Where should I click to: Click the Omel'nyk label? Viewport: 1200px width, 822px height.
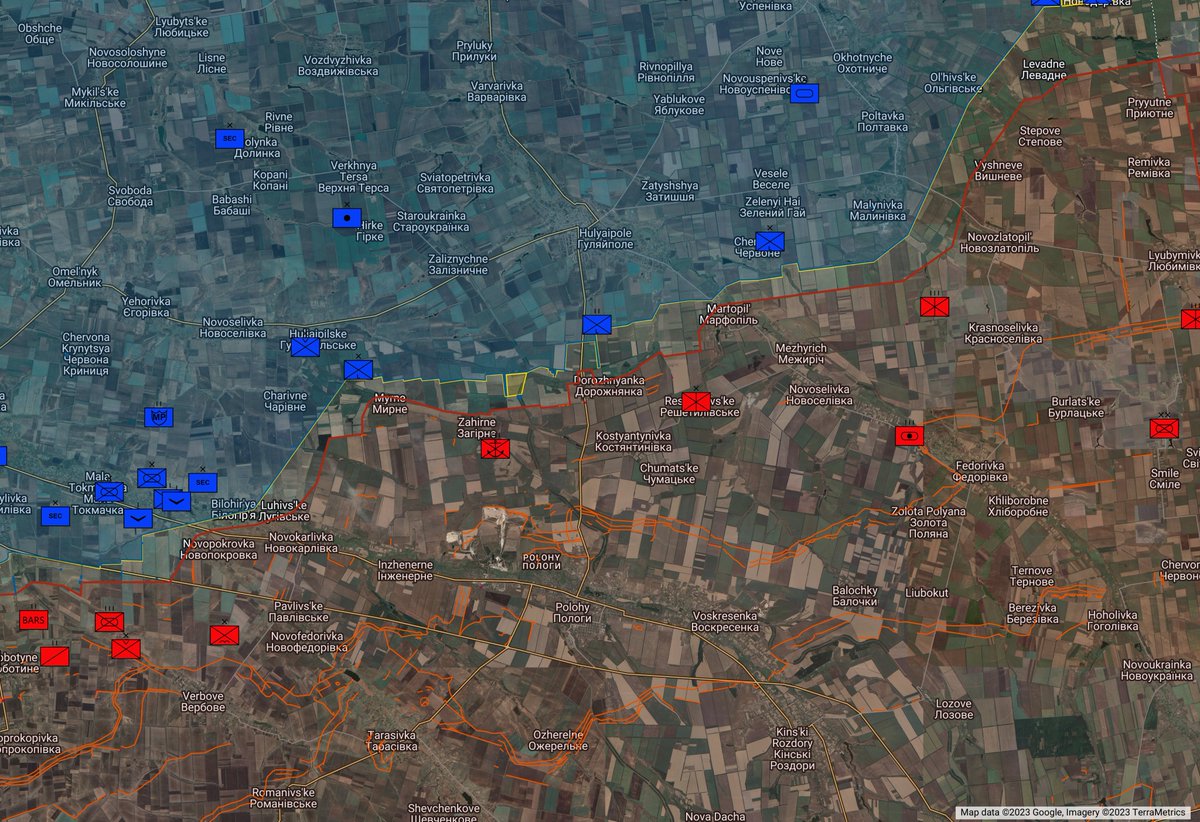pos(76,277)
